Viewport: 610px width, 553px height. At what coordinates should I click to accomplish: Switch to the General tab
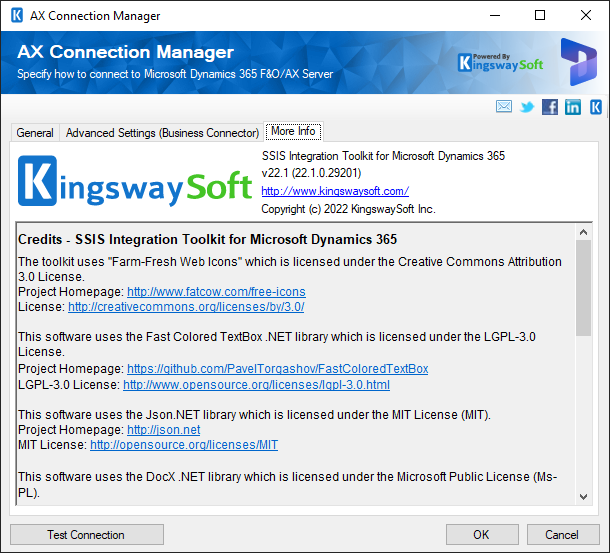pos(35,133)
